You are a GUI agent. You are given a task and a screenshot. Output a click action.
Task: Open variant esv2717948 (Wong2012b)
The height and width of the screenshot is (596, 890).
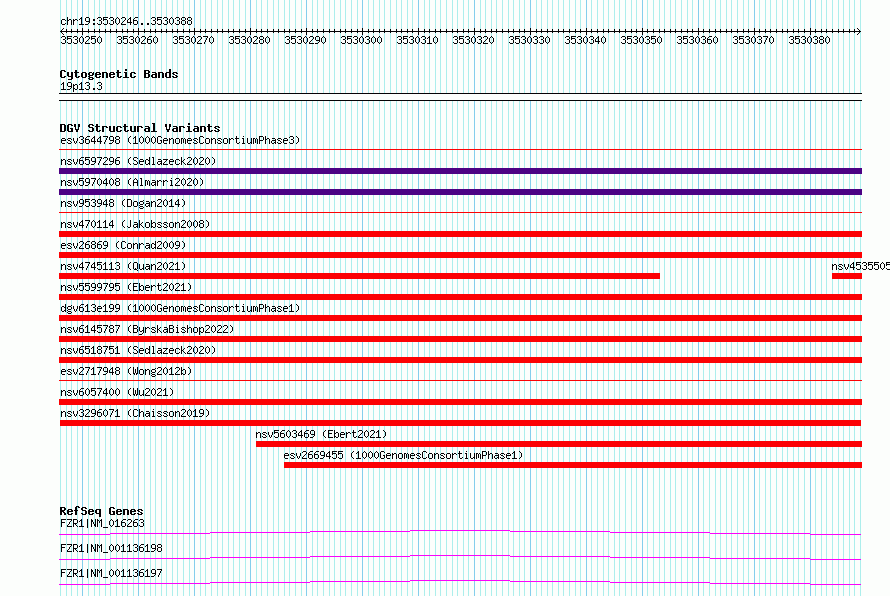[x=126, y=371]
